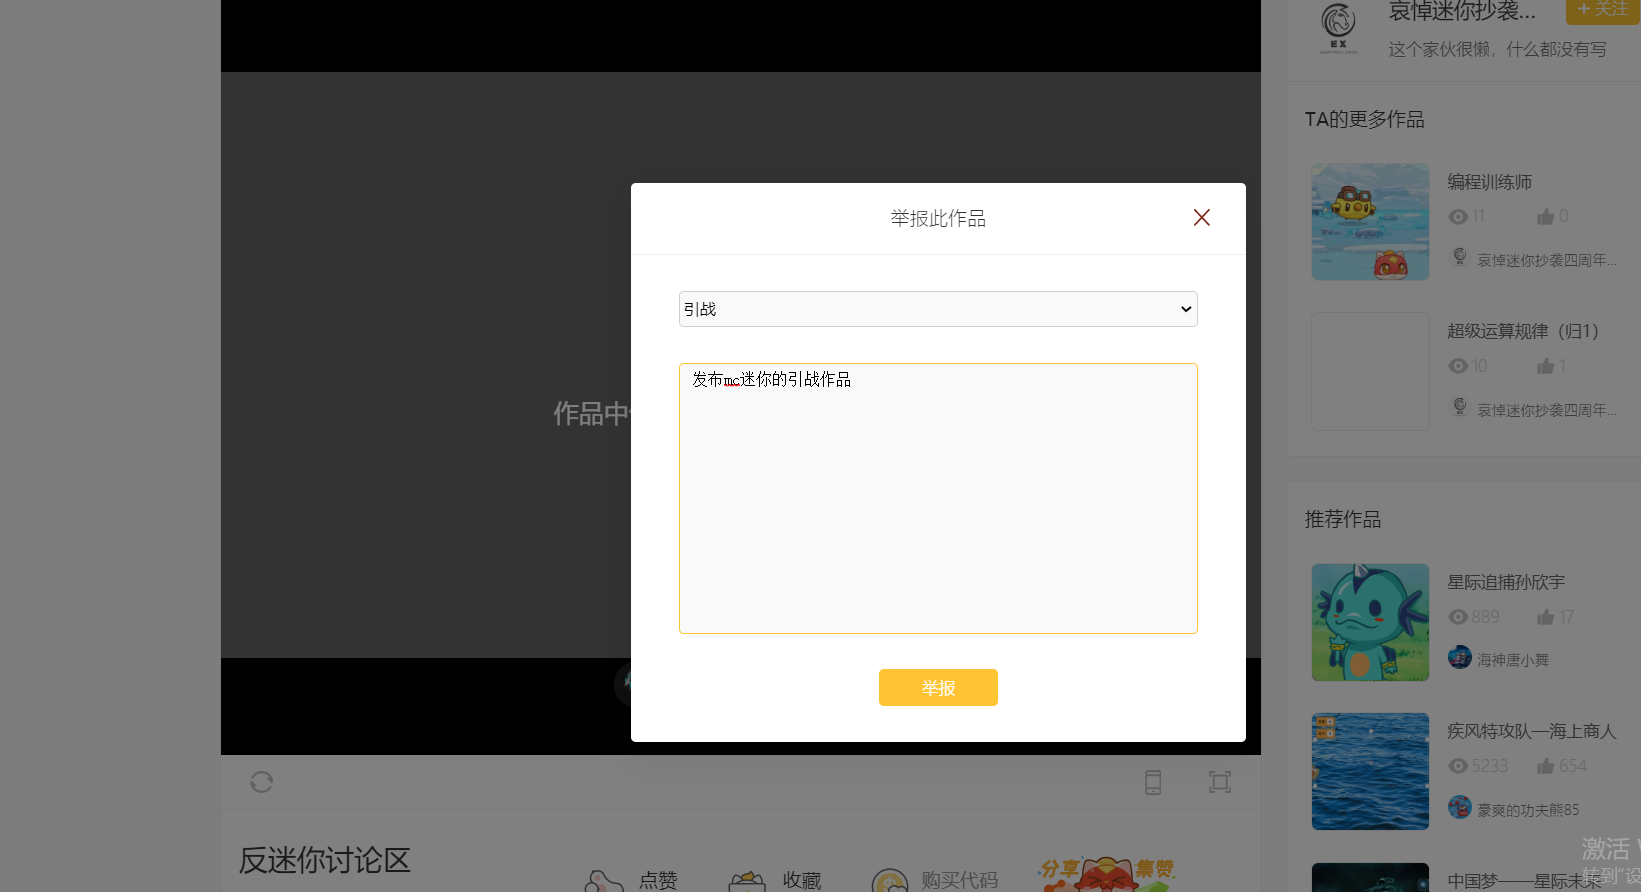Click the views eye icon for 超级运算规律

point(1458,367)
